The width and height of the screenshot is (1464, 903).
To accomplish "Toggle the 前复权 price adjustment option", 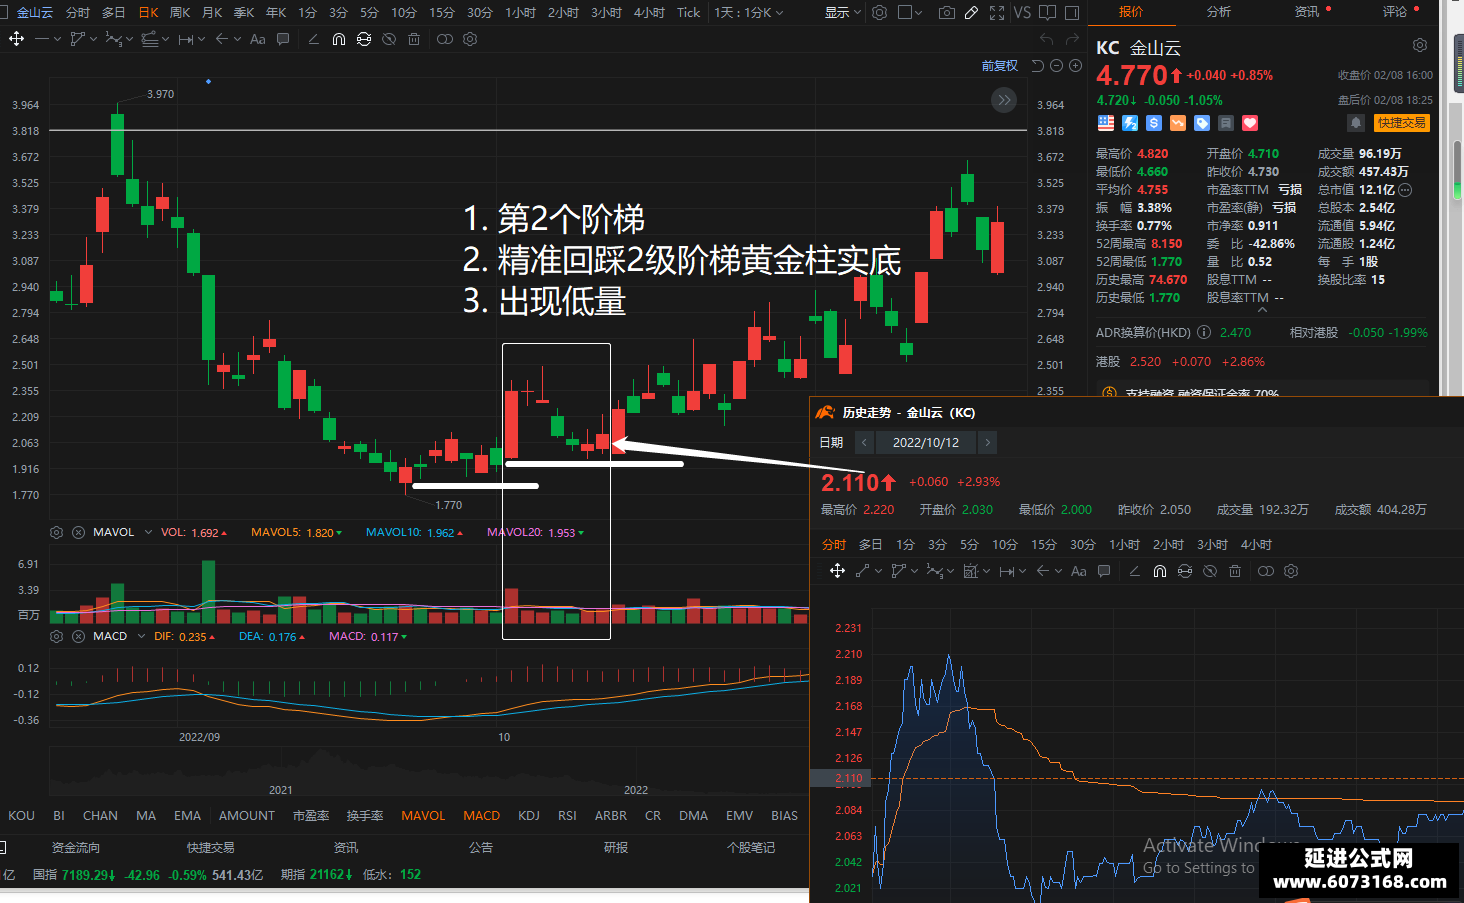I will click(x=1000, y=66).
